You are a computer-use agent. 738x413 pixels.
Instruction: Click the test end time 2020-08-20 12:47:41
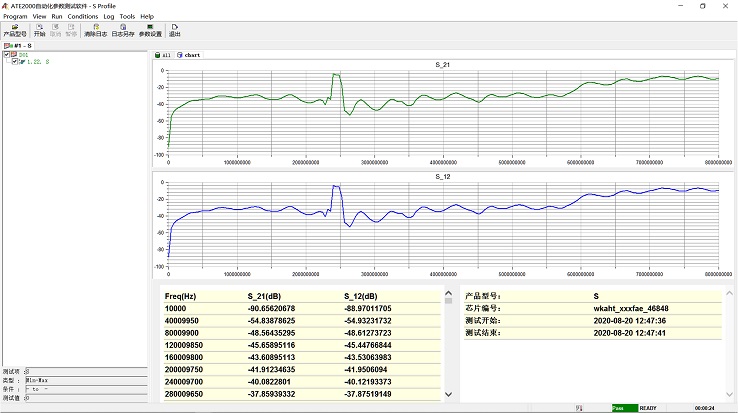(630, 333)
